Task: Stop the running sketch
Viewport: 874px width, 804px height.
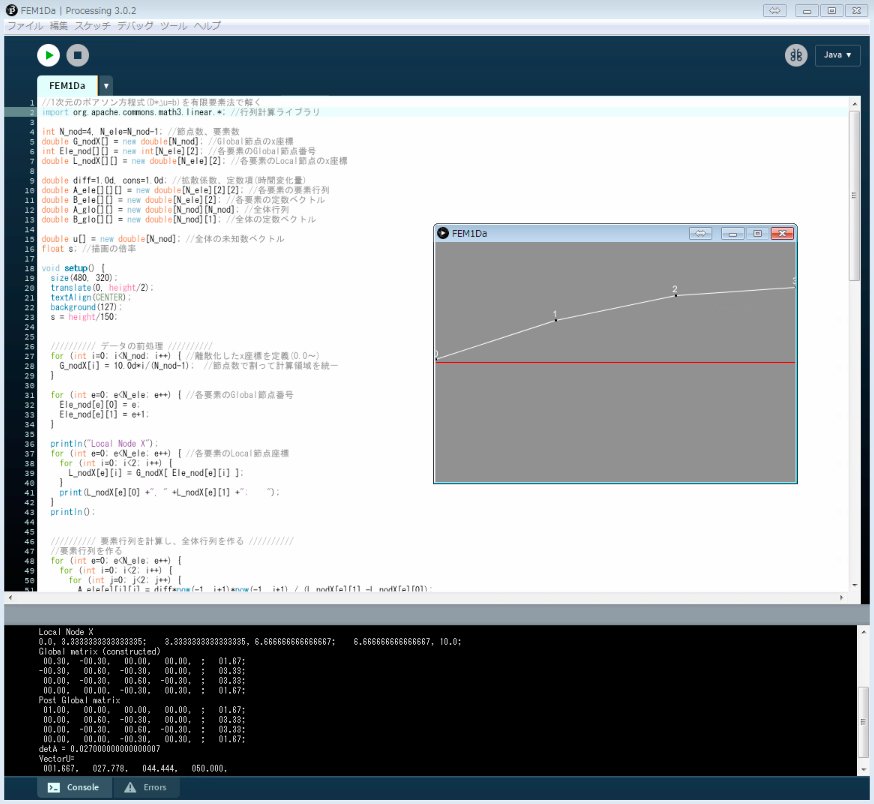Action: [x=77, y=55]
